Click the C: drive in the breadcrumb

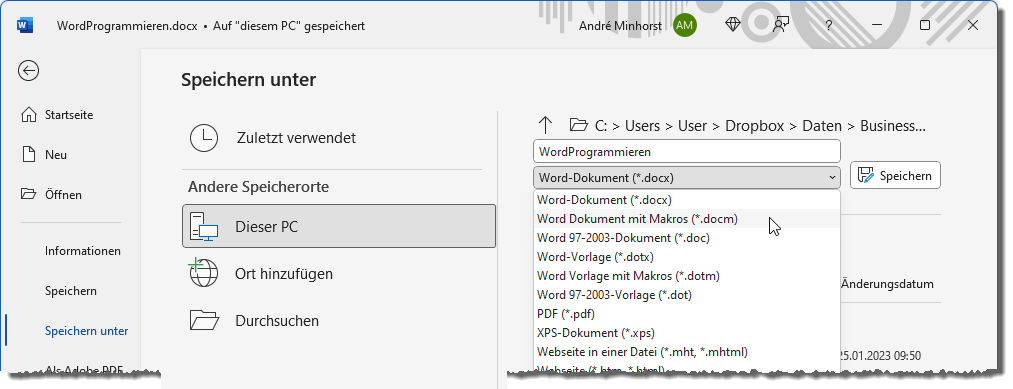[x=601, y=126]
